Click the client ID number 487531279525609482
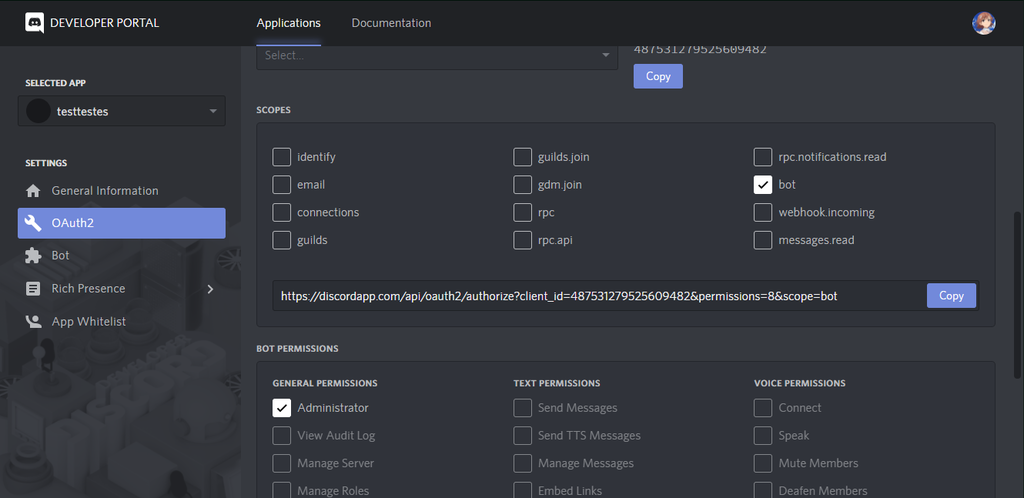 coord(700,50)
